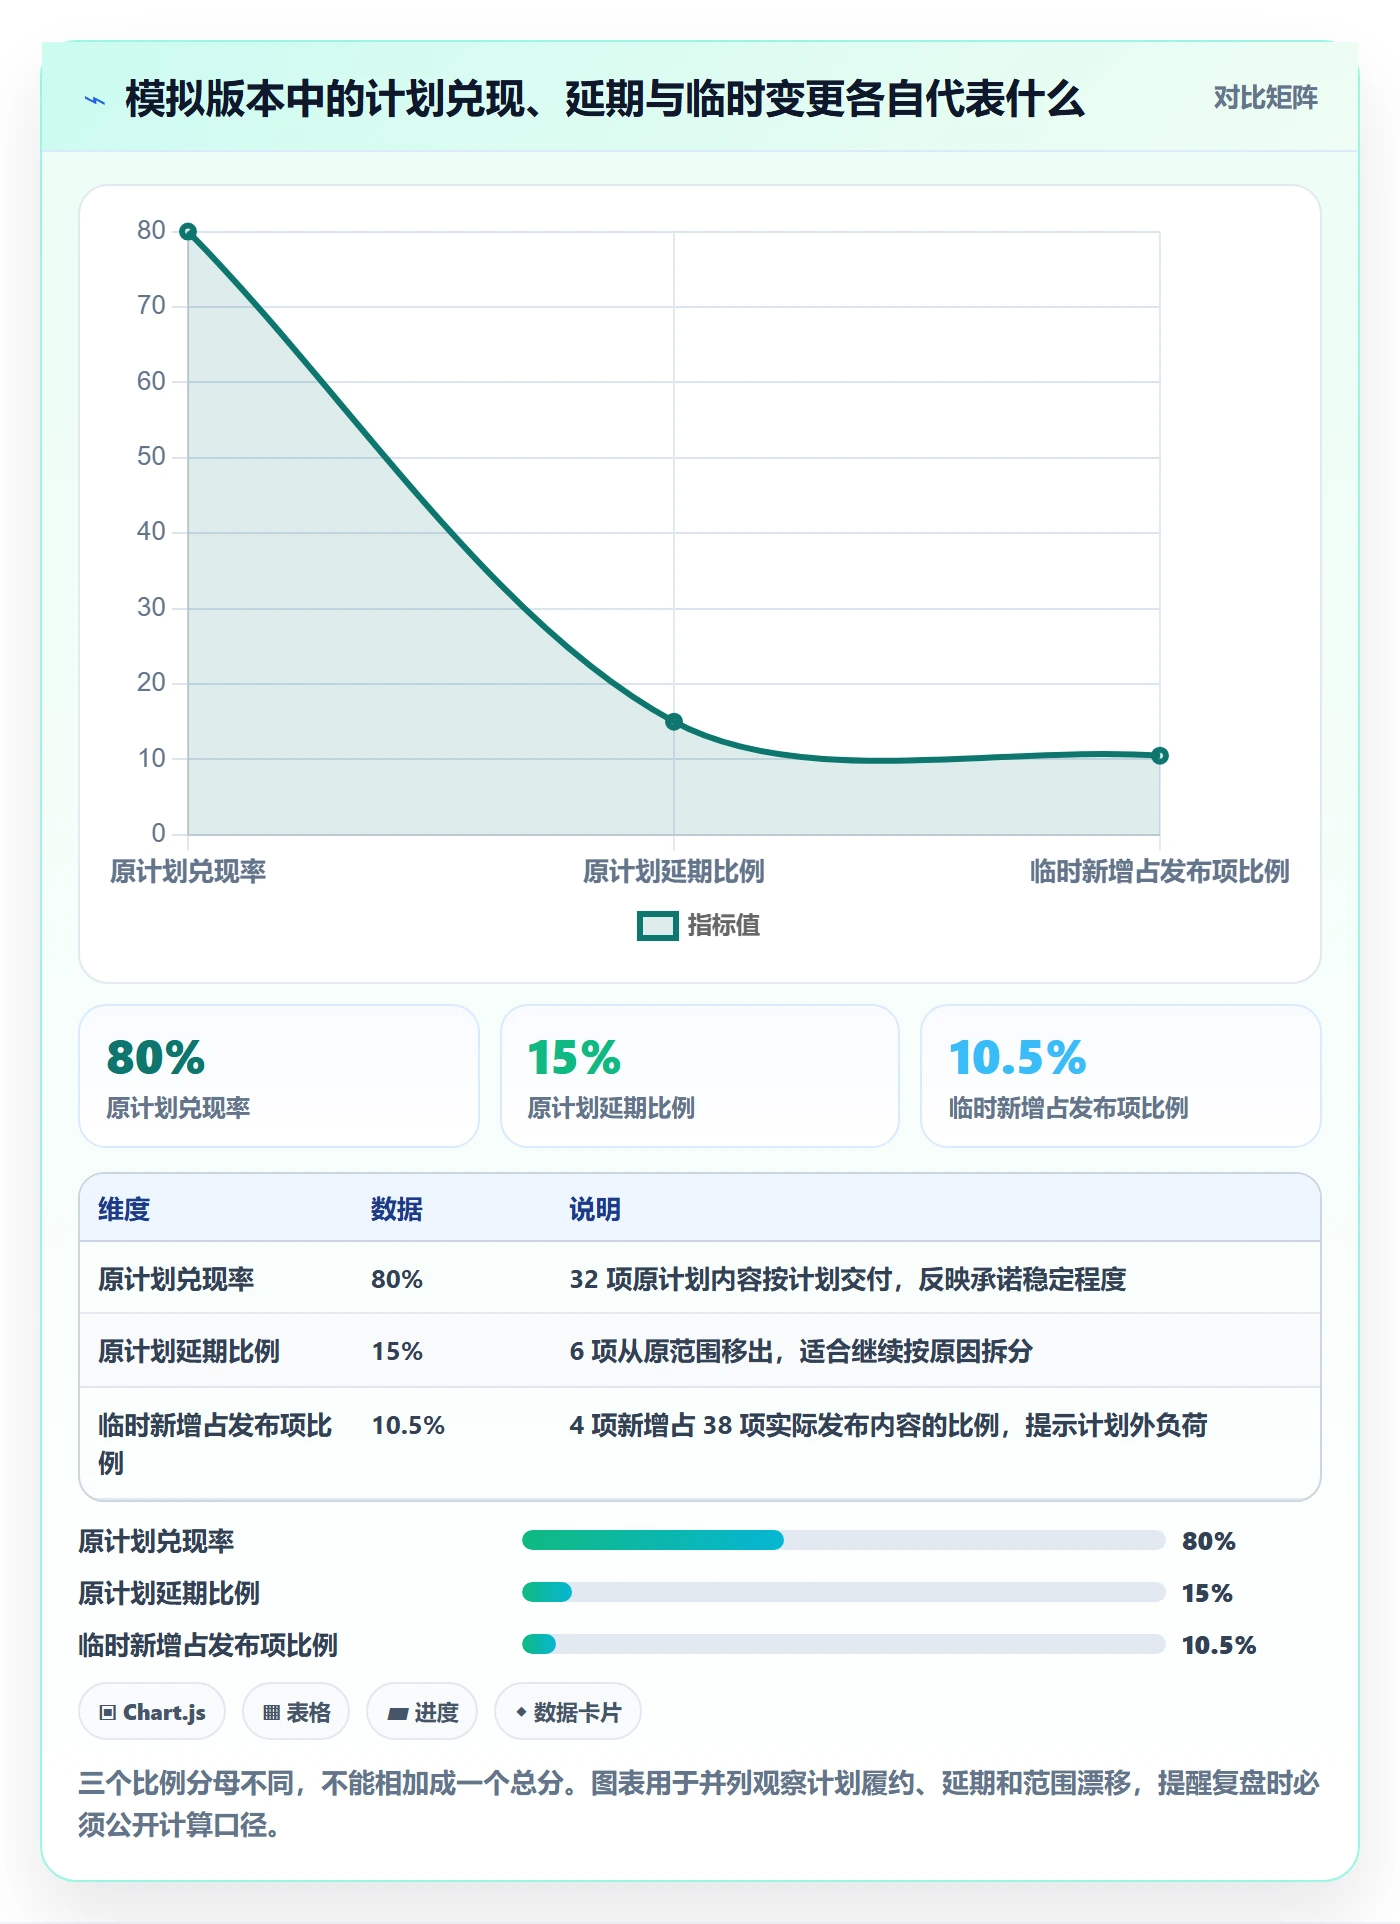
Task: Click the 原计划兑现率 80% progress bar
Action: tap(844, 1540)
